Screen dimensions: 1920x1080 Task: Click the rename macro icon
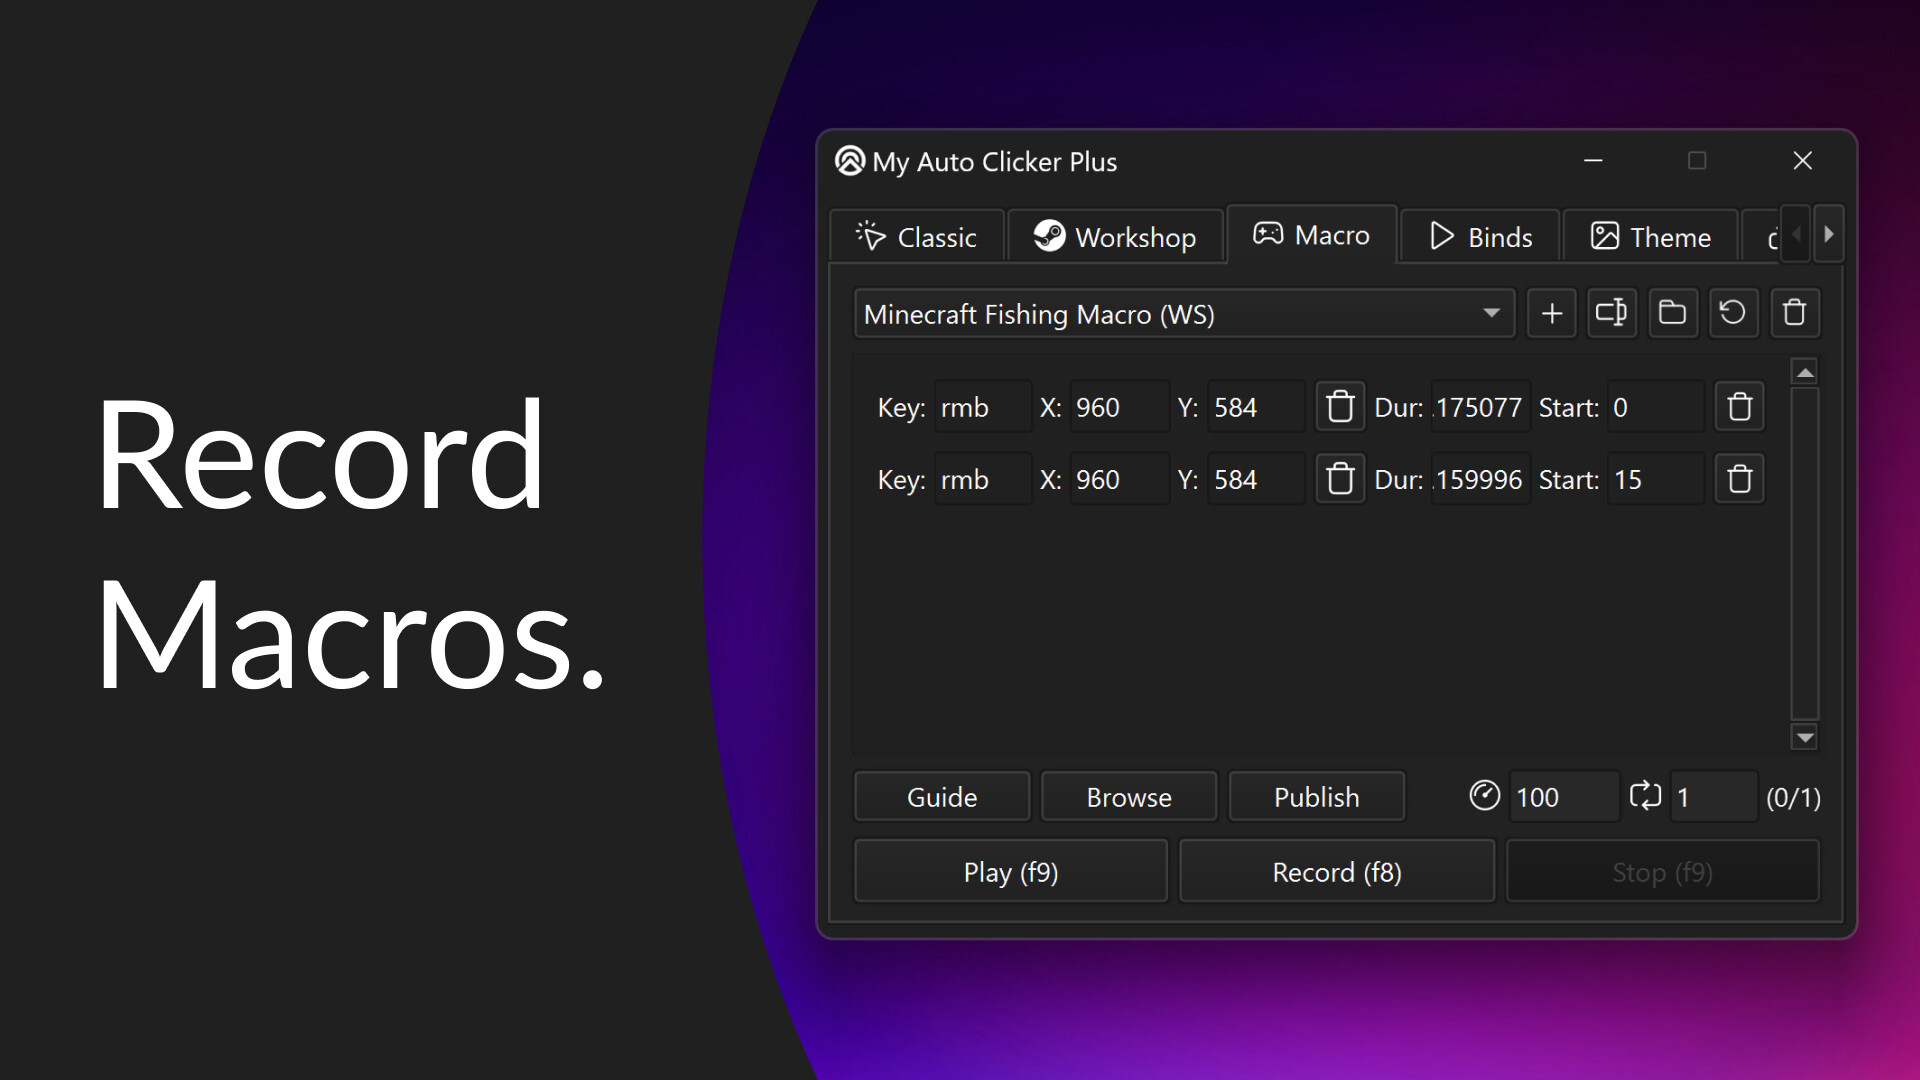(x=1612, y=314)
